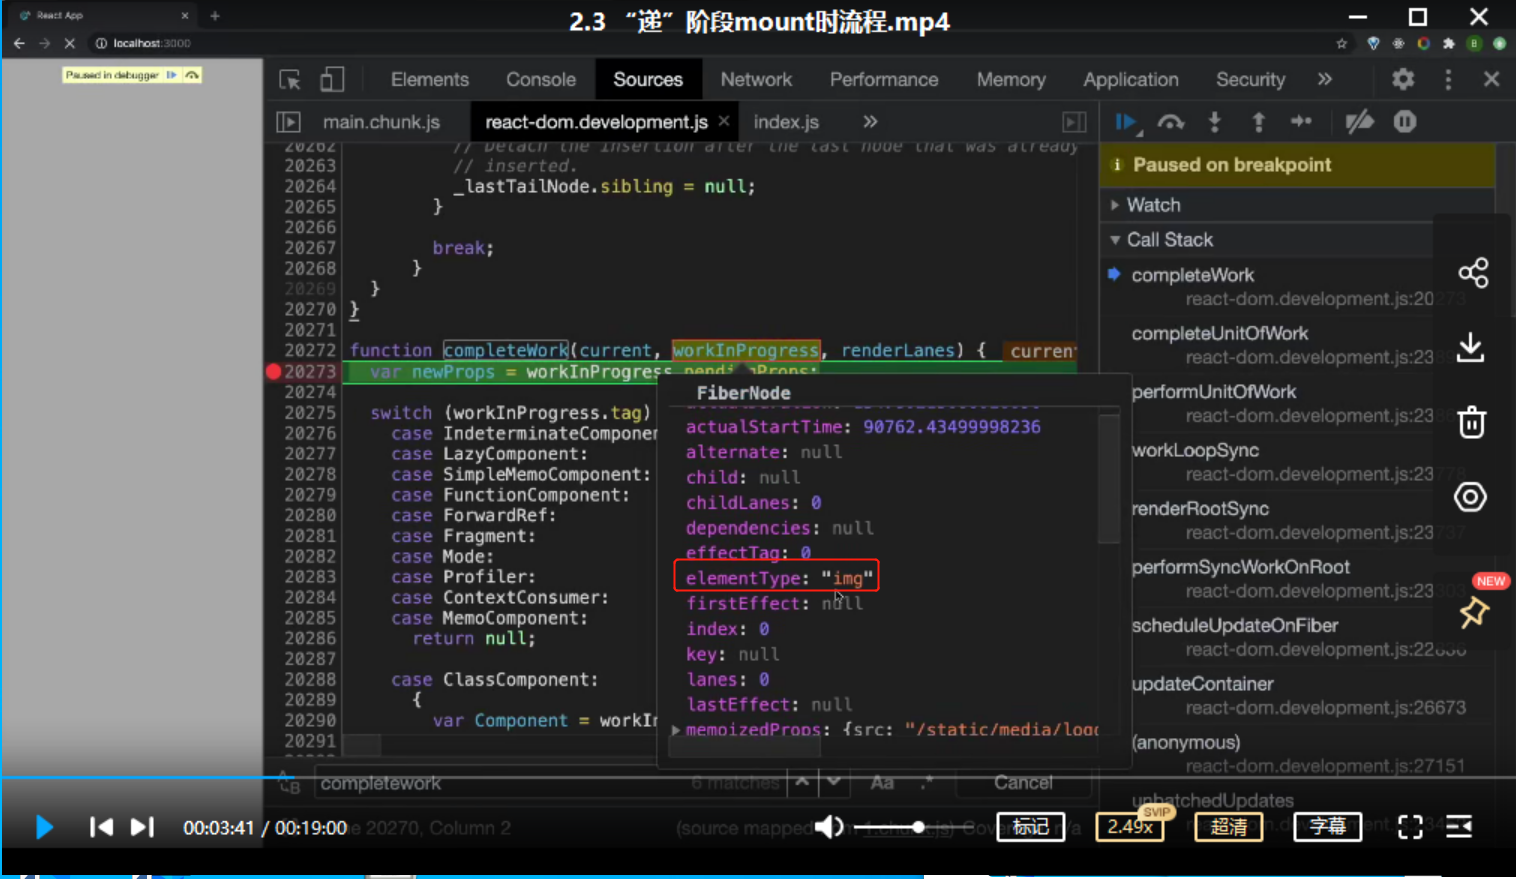
Task: Open playback speed 2.49x options
Action: (1131, 827)
